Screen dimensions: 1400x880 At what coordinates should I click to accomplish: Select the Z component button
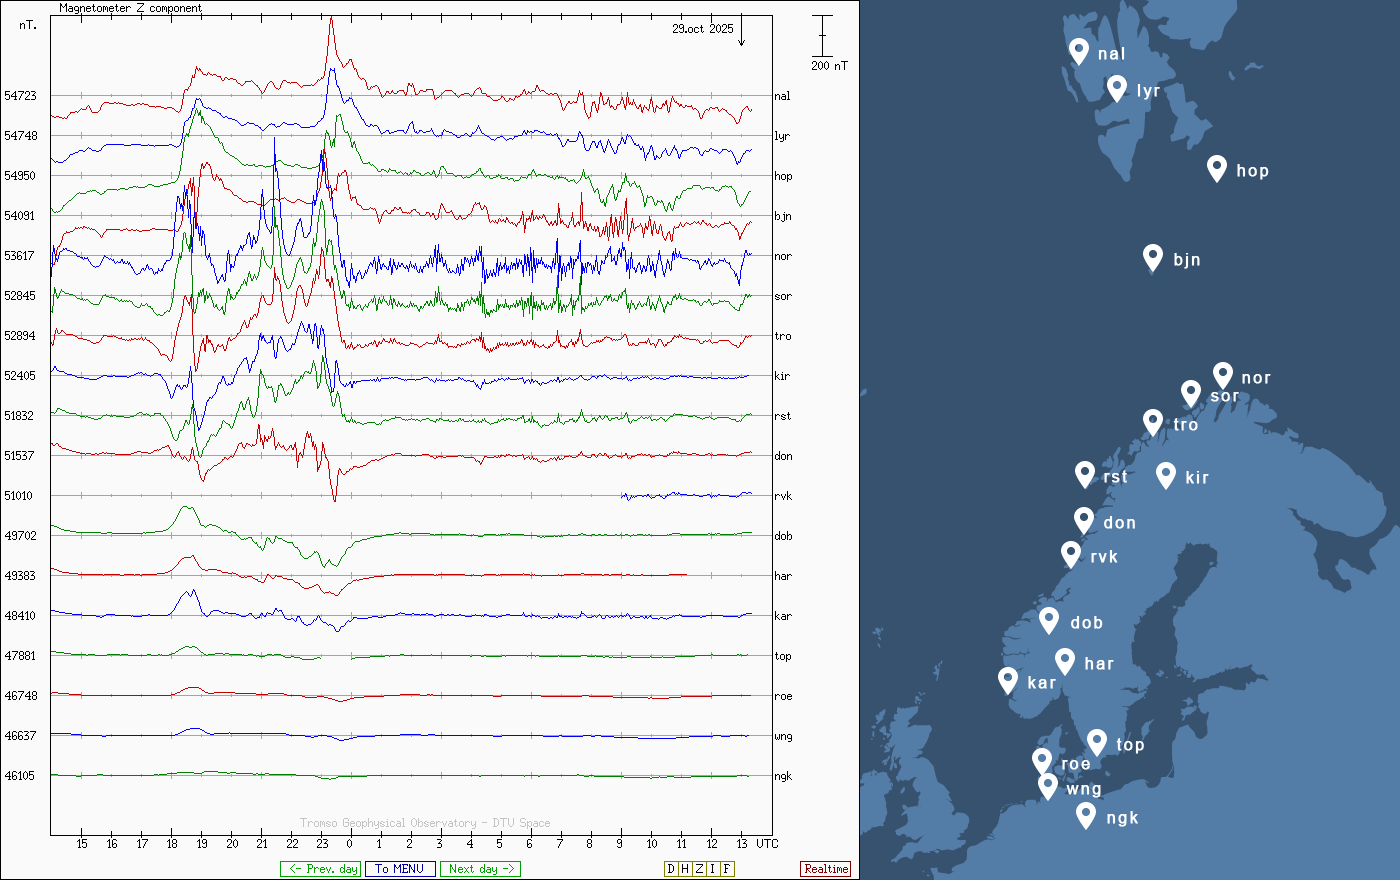(699, 869)
